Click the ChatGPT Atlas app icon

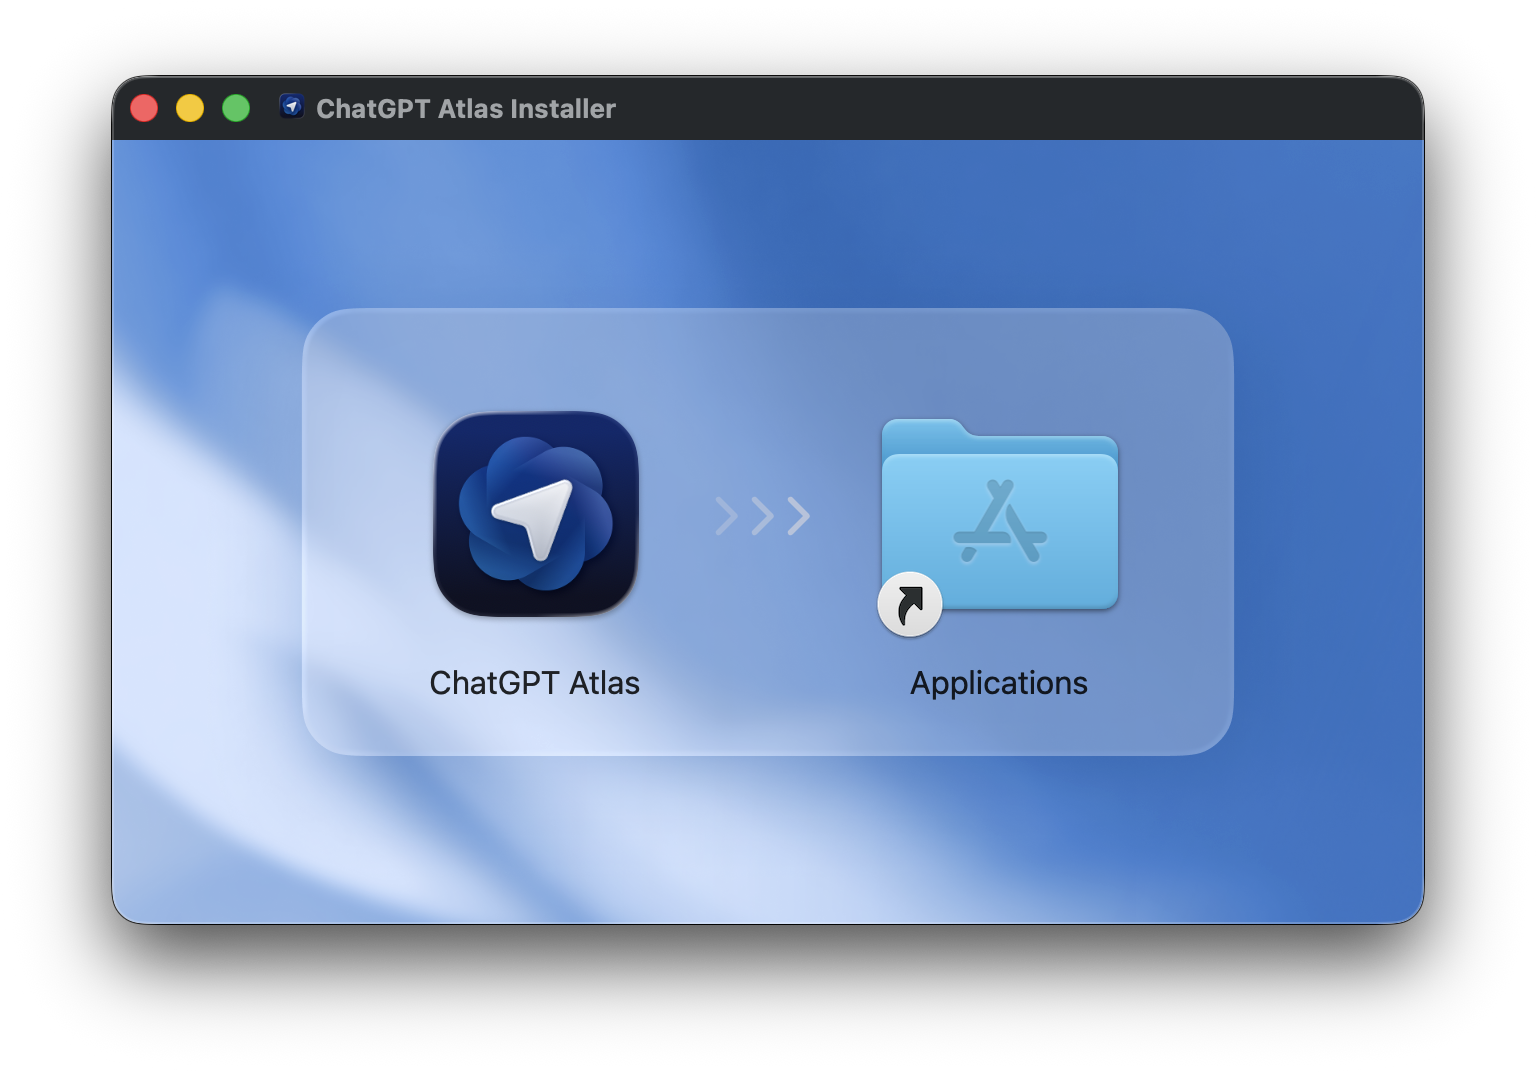535,514
